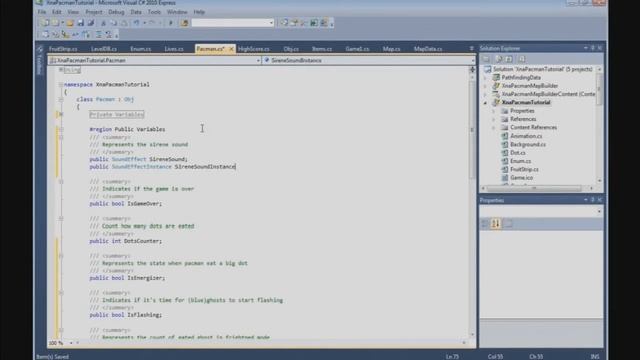Image resolution: width=640 pixels, height=360 pixels.
Task: Pin or unpin the Properties panel
Action: (593, 200)
